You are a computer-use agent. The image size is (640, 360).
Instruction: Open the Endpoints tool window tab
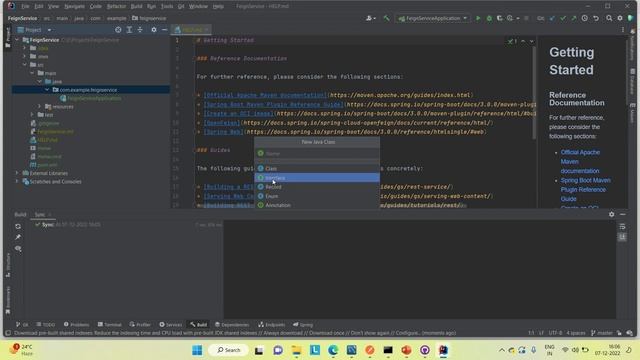[271, 325]
